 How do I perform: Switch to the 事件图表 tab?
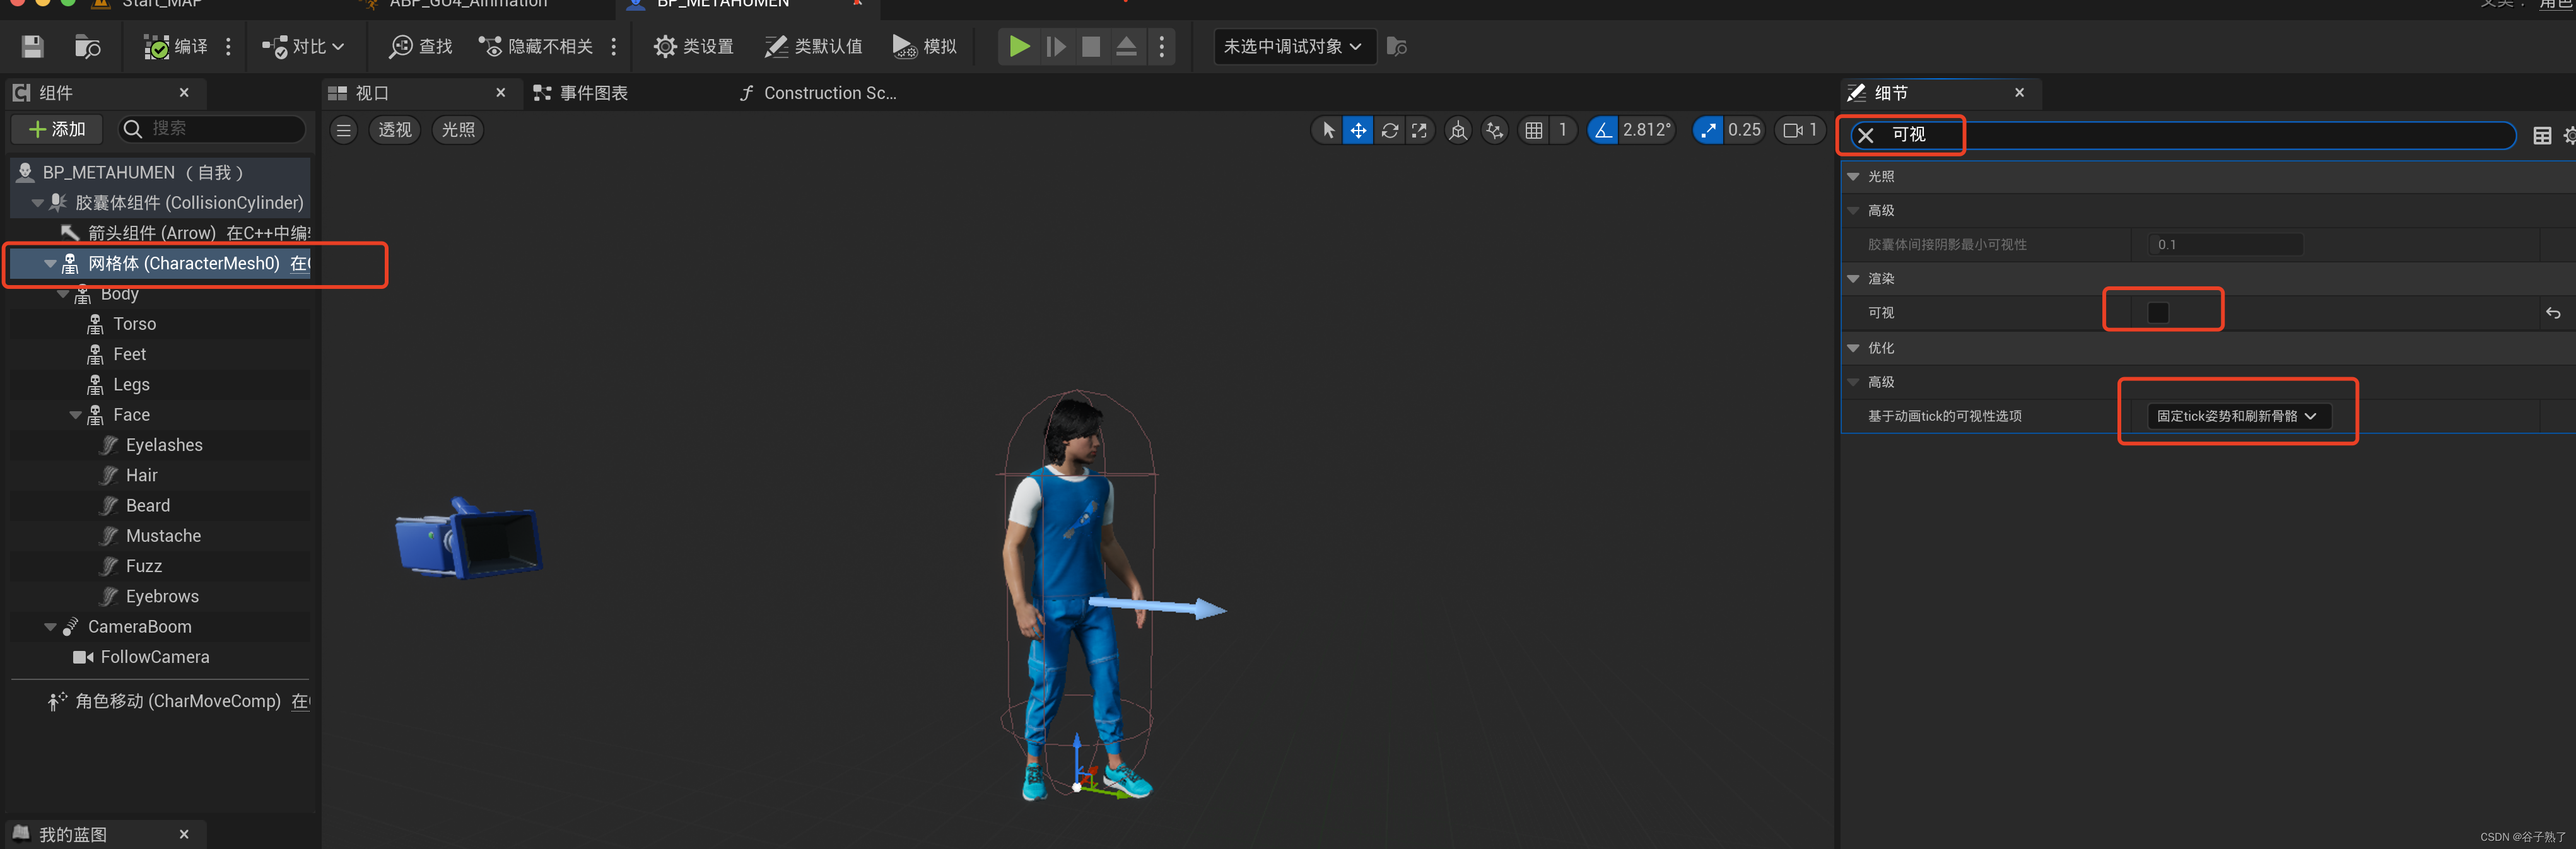click(x=581, y=93)
